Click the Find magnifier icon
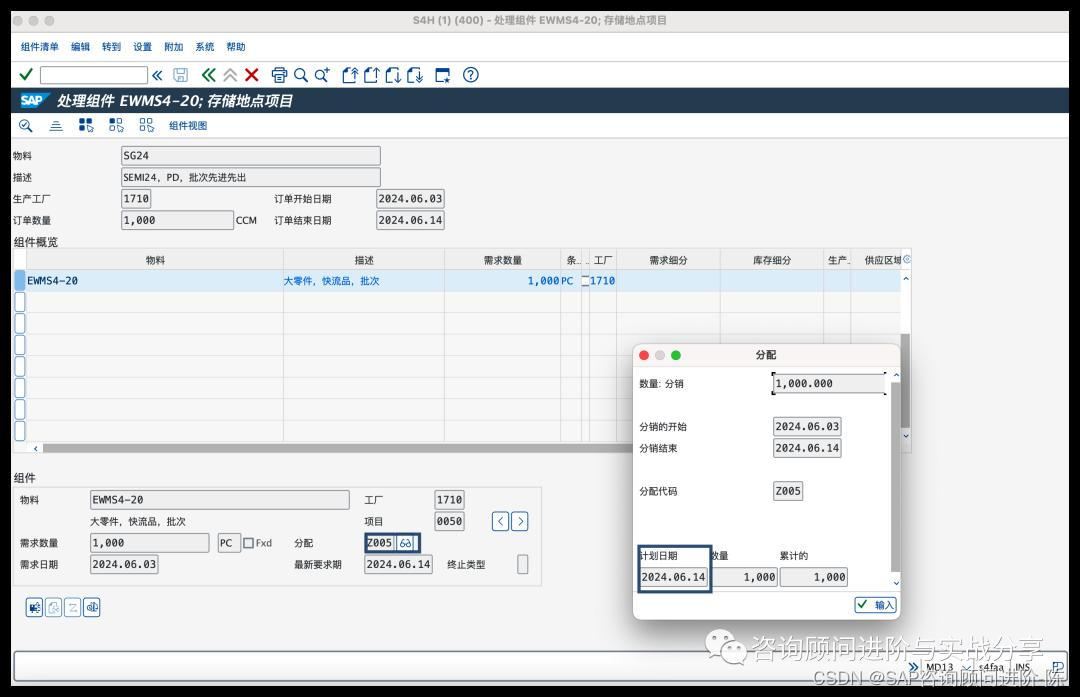This screenshot has height=697, width=1080. click(300, 75)
